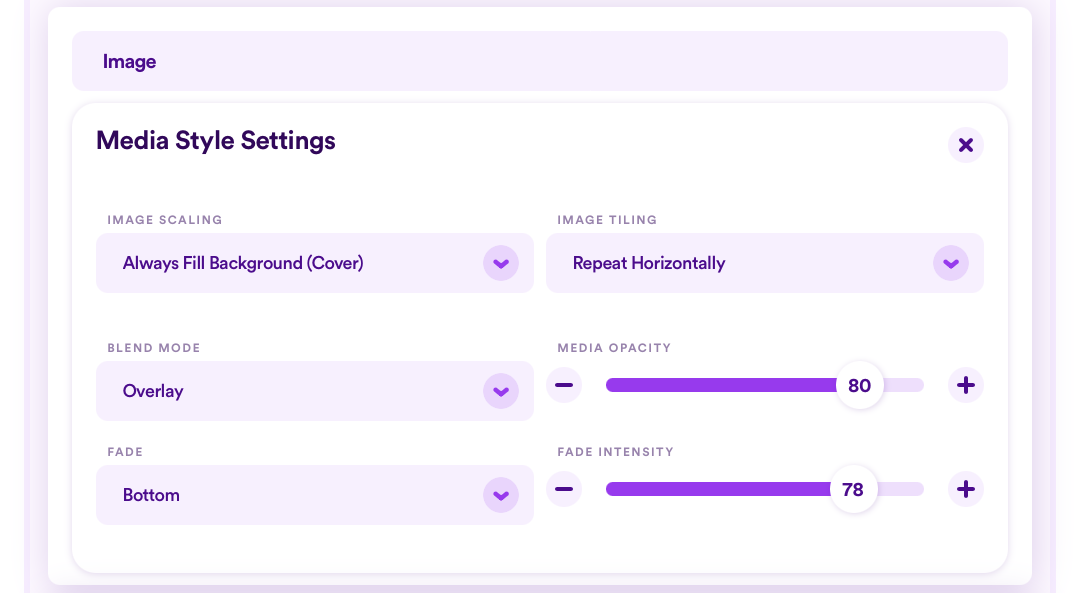Close the Media Style Settings panel
This screenshot has width=1080, height=593.
966,145
